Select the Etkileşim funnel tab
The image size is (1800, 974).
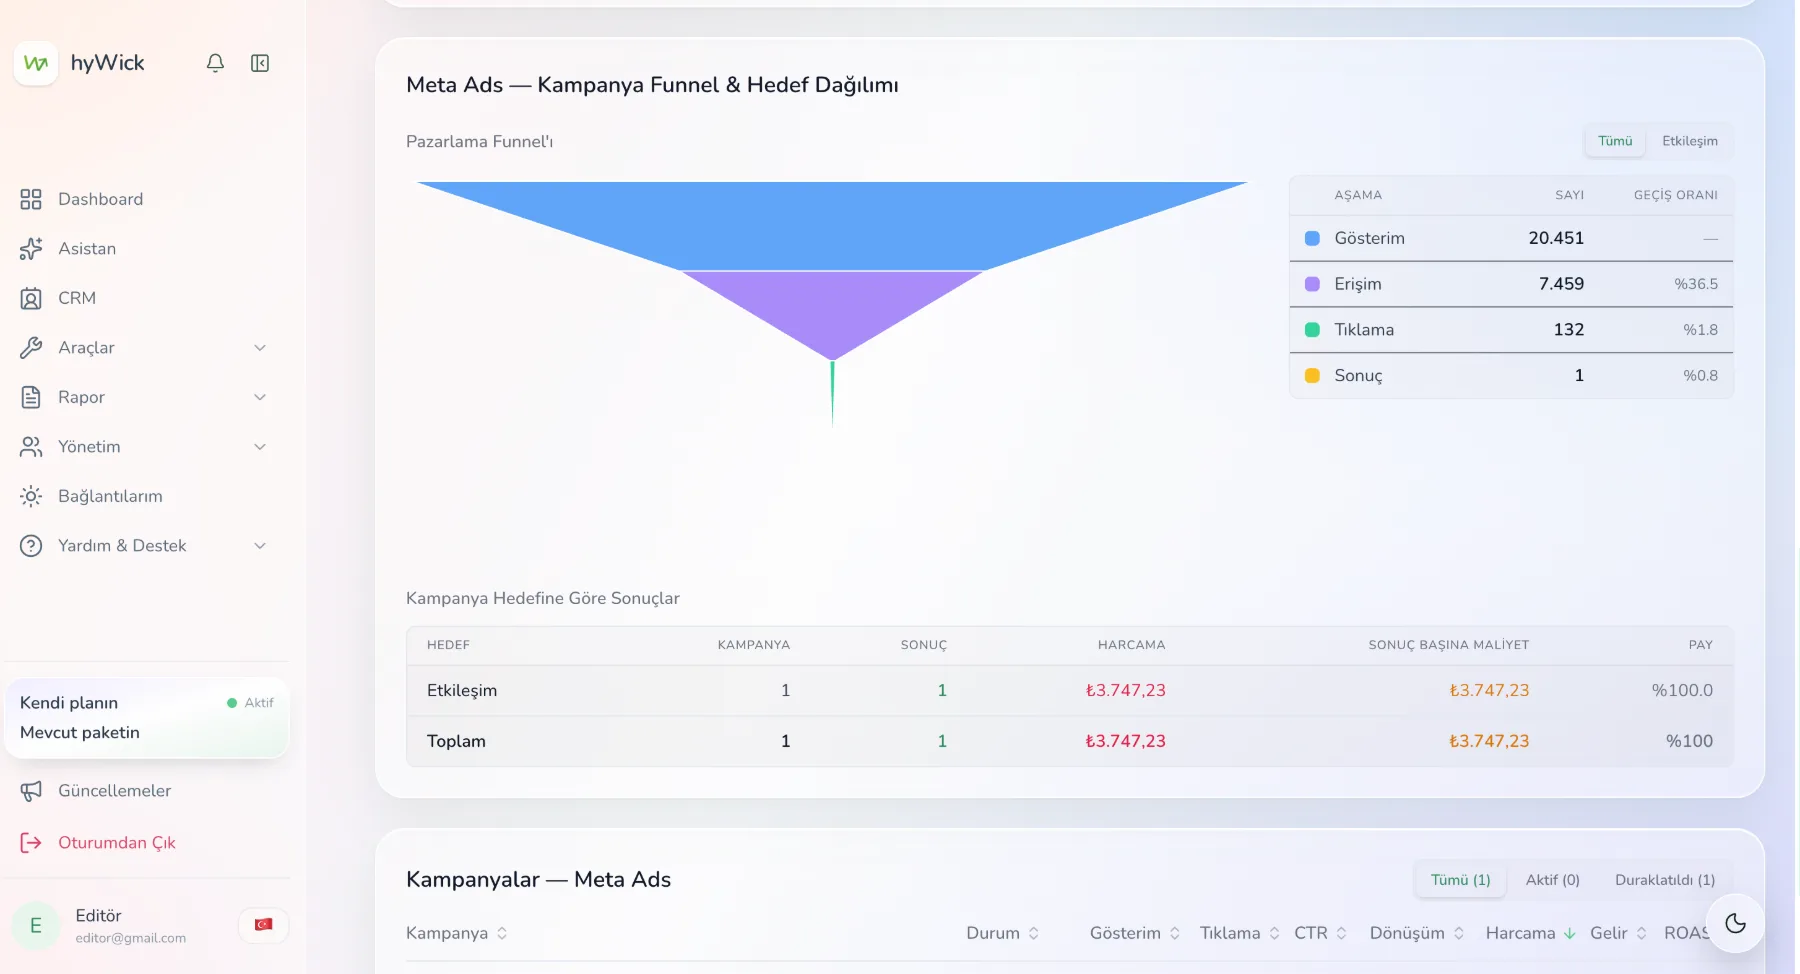pyautogui.click(x=1690, y=141)
